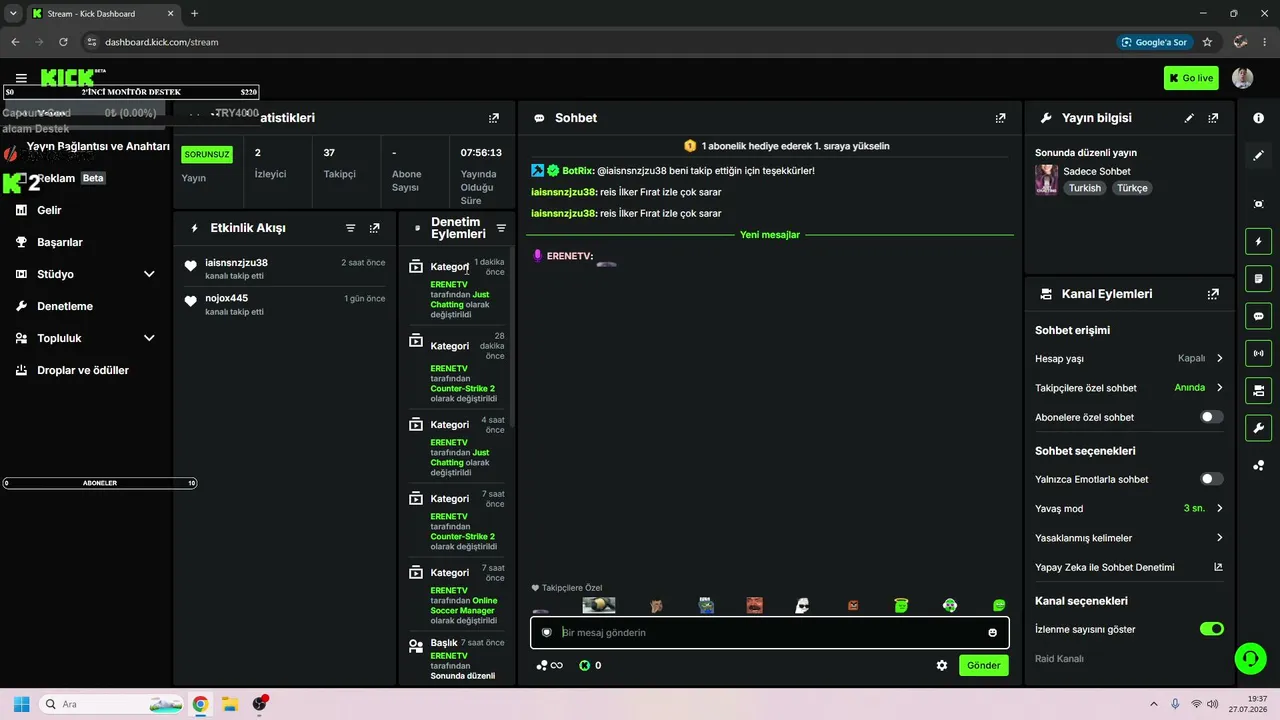Toggle the wrench widget in right rail

click(1258, 428)
